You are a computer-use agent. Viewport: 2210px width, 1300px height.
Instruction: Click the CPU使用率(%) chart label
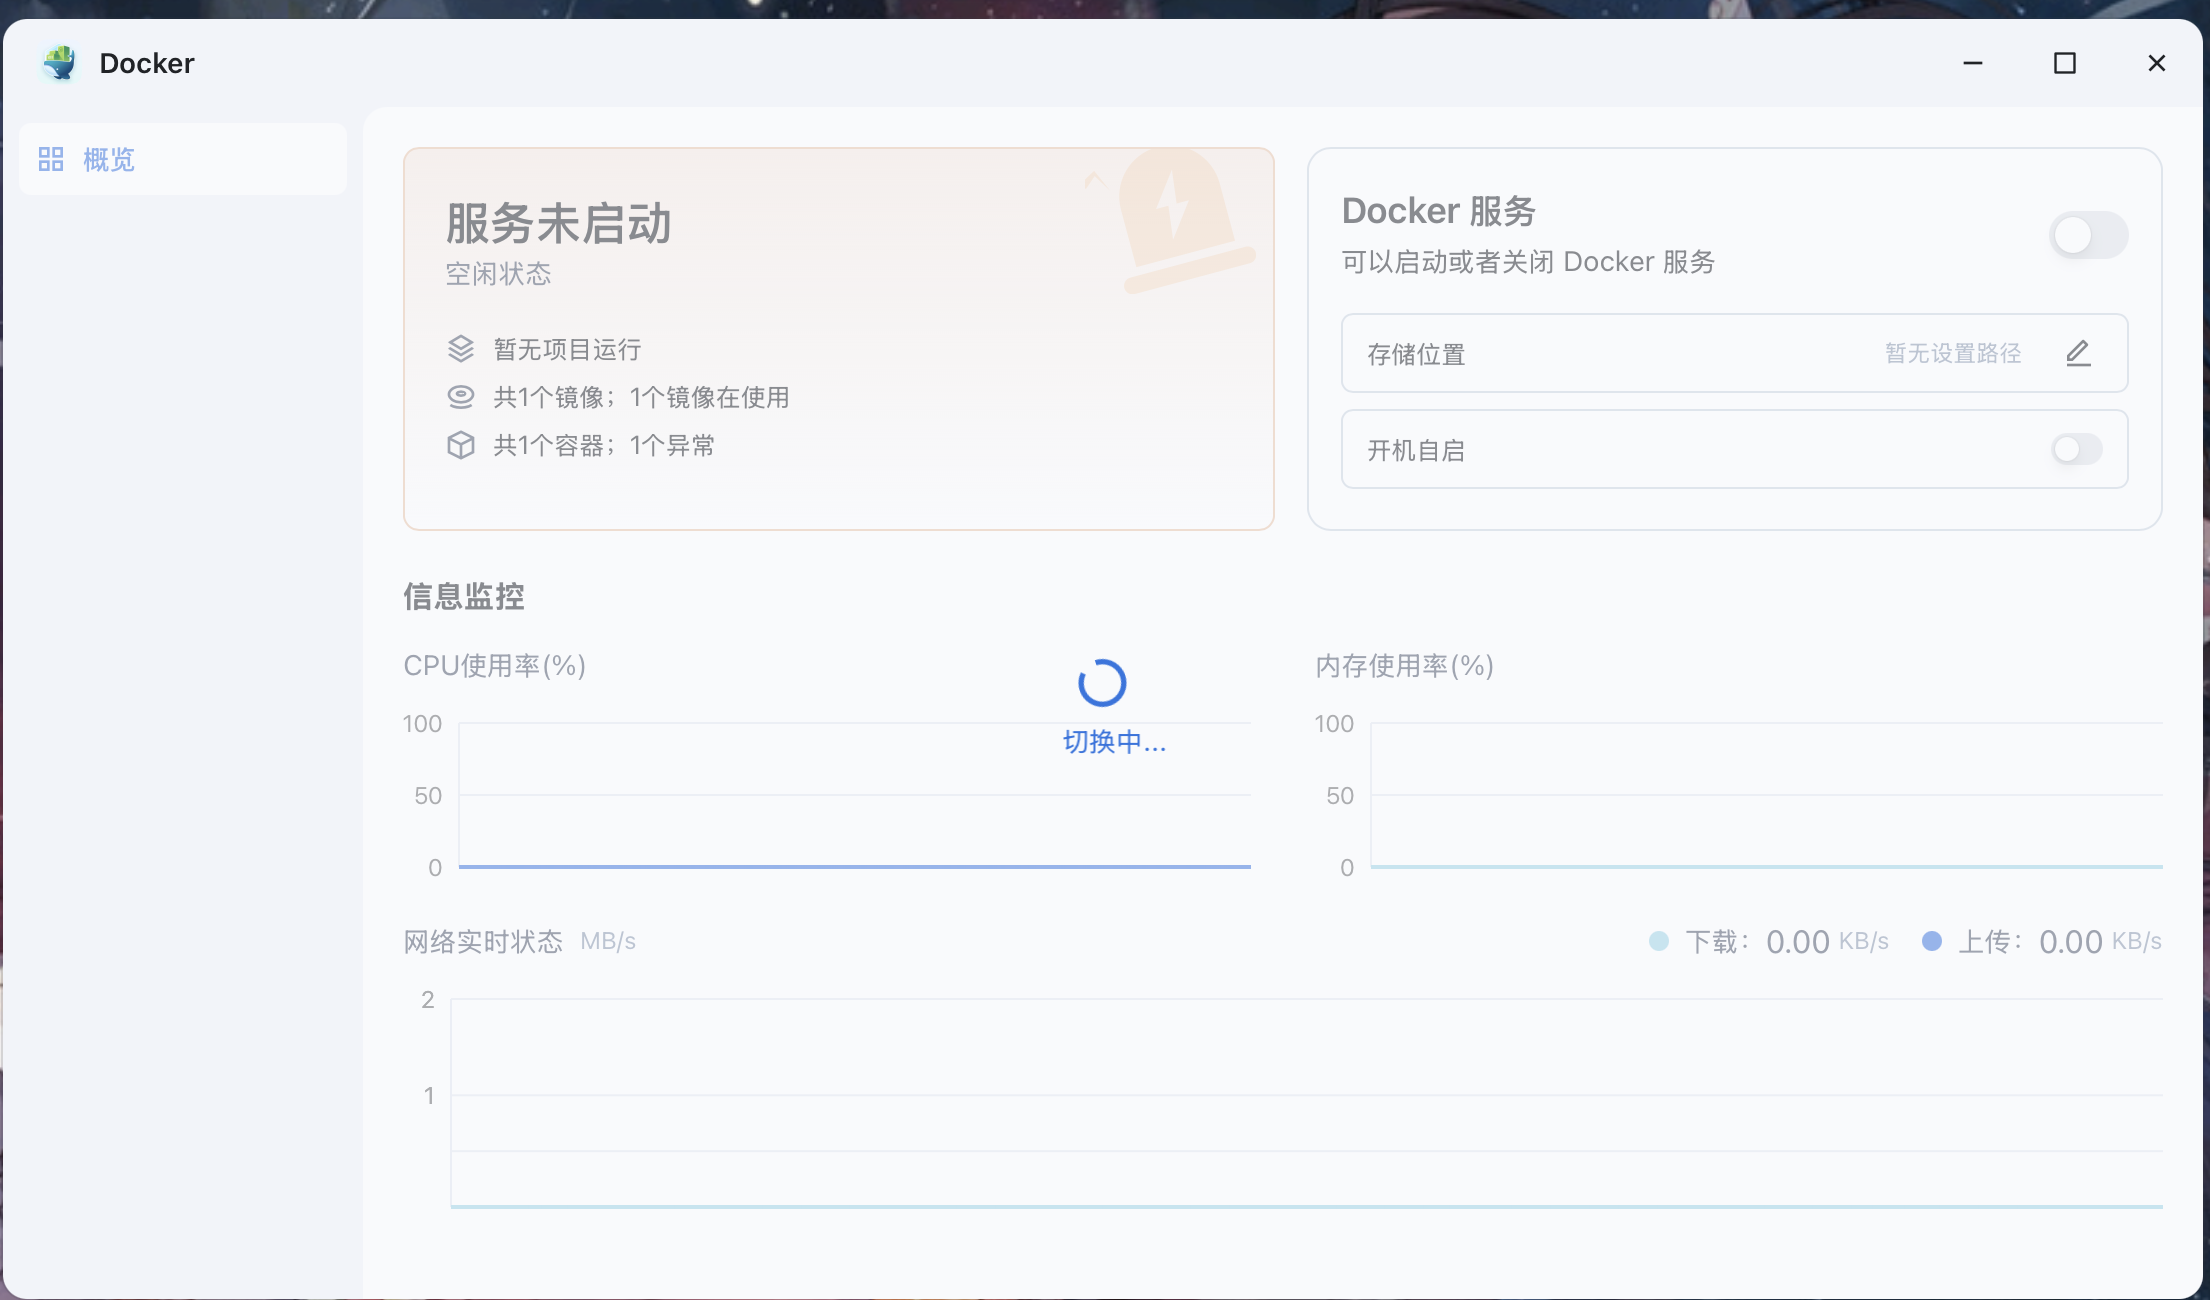coord(495,666)
